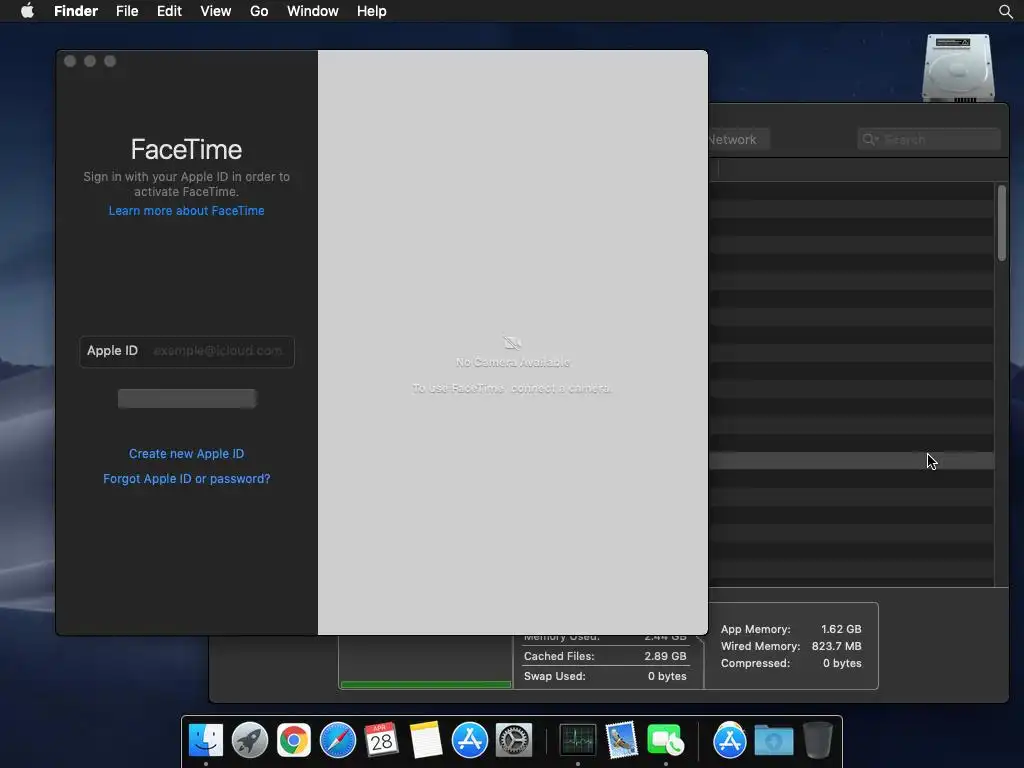This screenshot has width=1024, height=768.
Task: Launch Launchpad rocket icon in Dock
Action: [249, 740]
